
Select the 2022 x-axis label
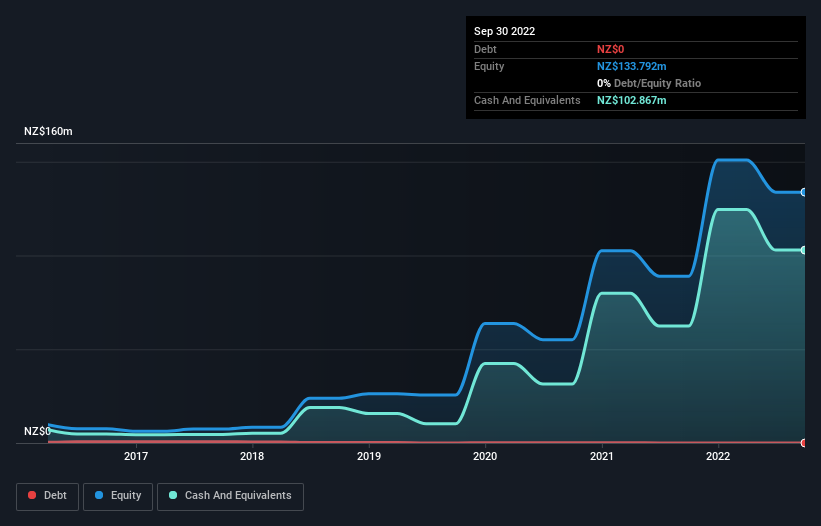click(x=718, y=456)
